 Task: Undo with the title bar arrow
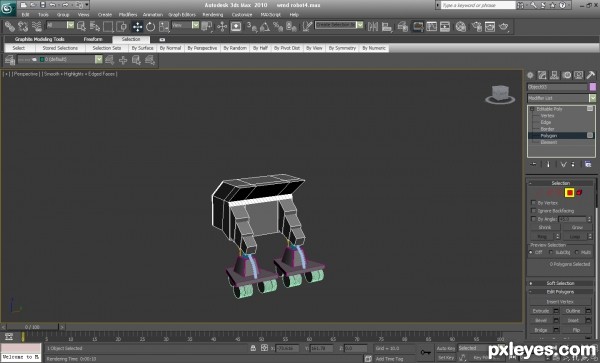coord(52,5)
